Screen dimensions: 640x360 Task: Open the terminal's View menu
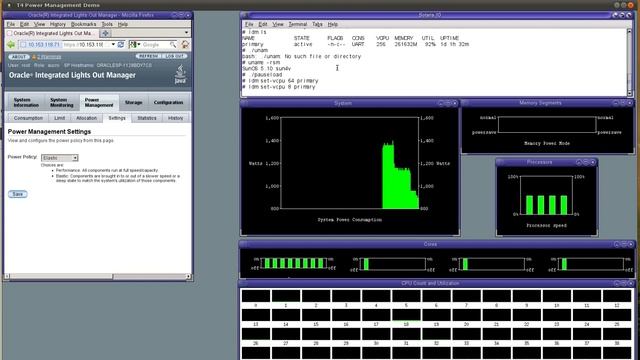click(278, 24)
